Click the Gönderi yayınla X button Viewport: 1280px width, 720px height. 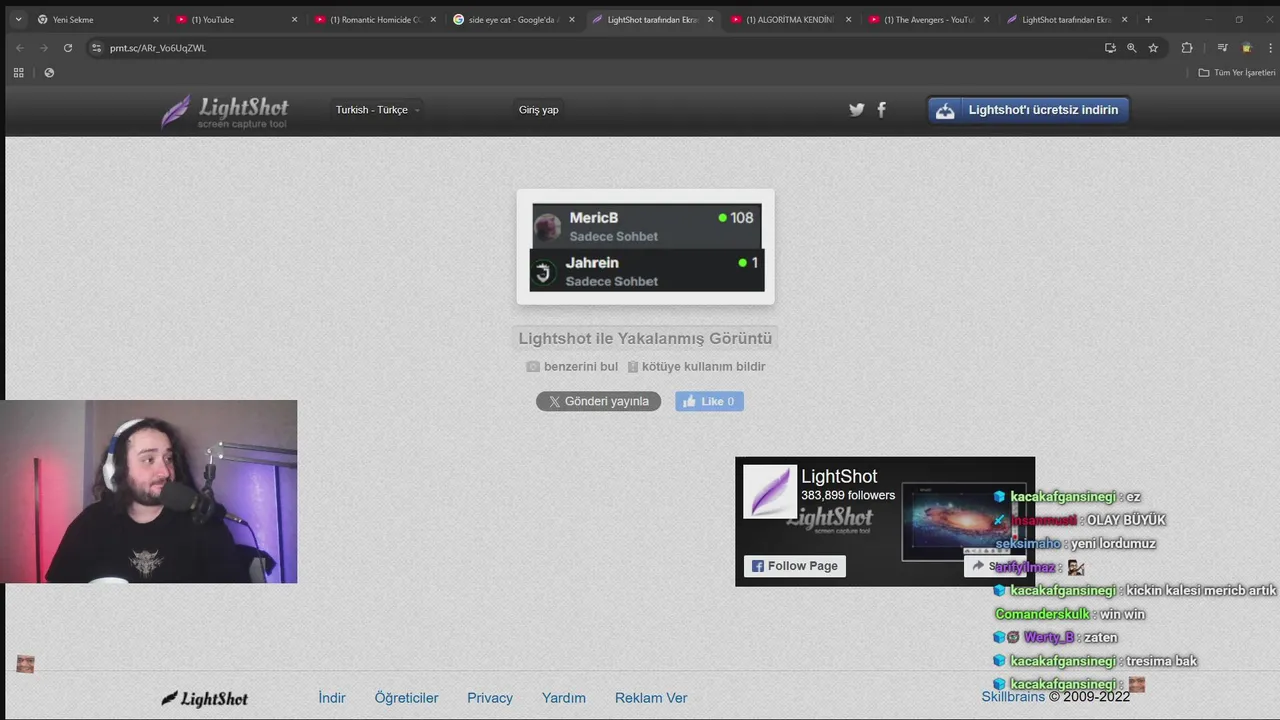598,401
